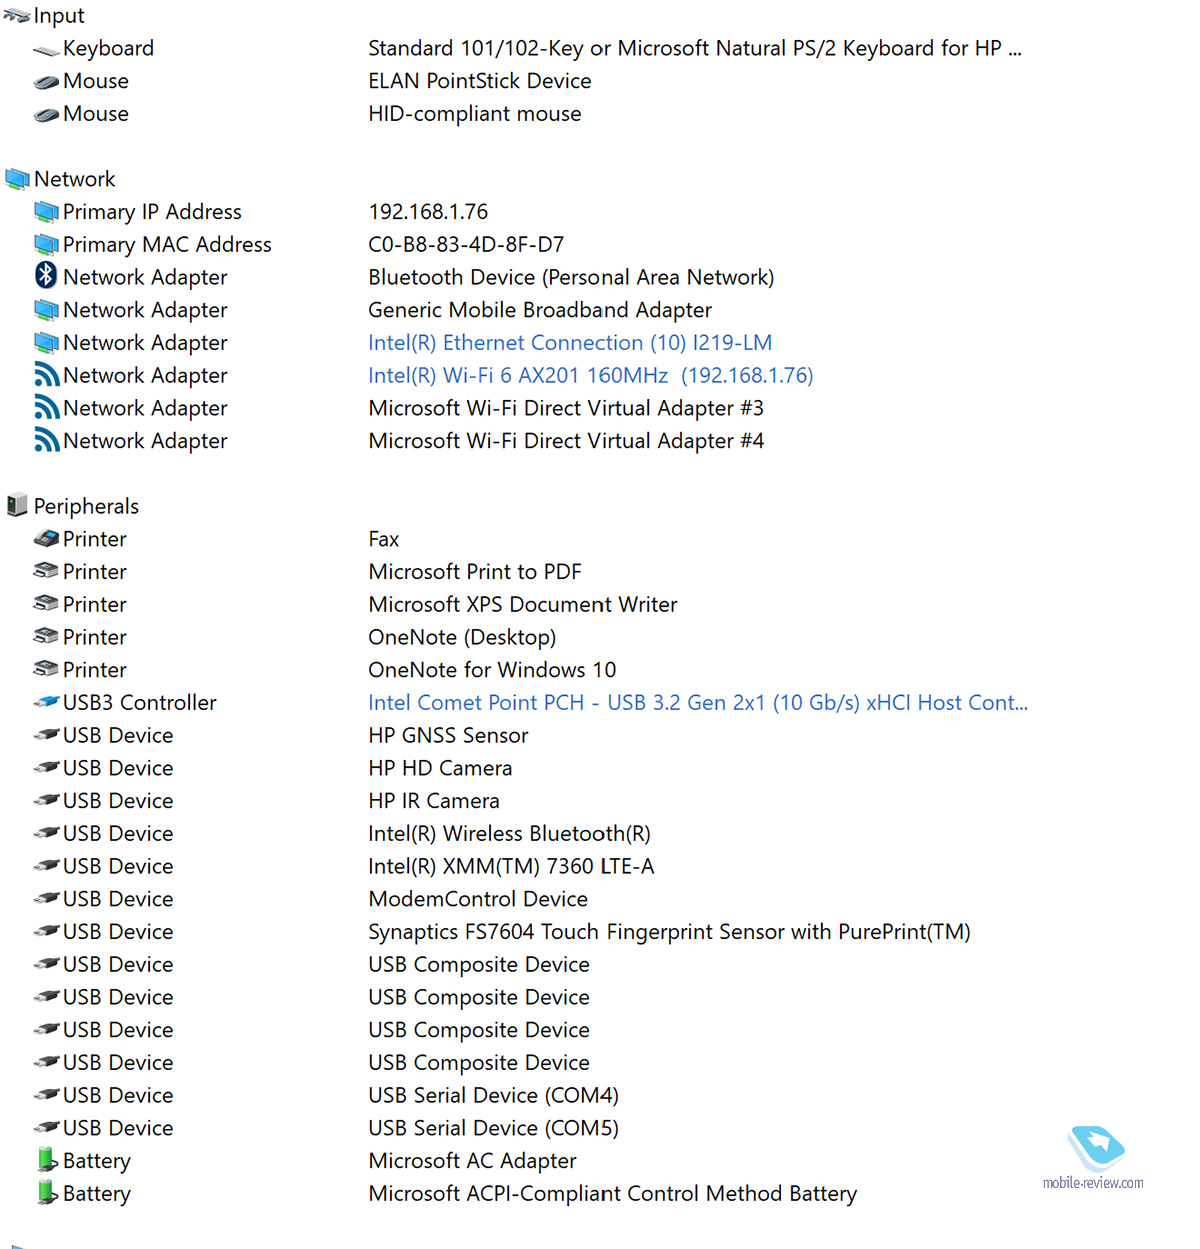Follow the Intel Comet Point PCH USB link

(697, 703)
